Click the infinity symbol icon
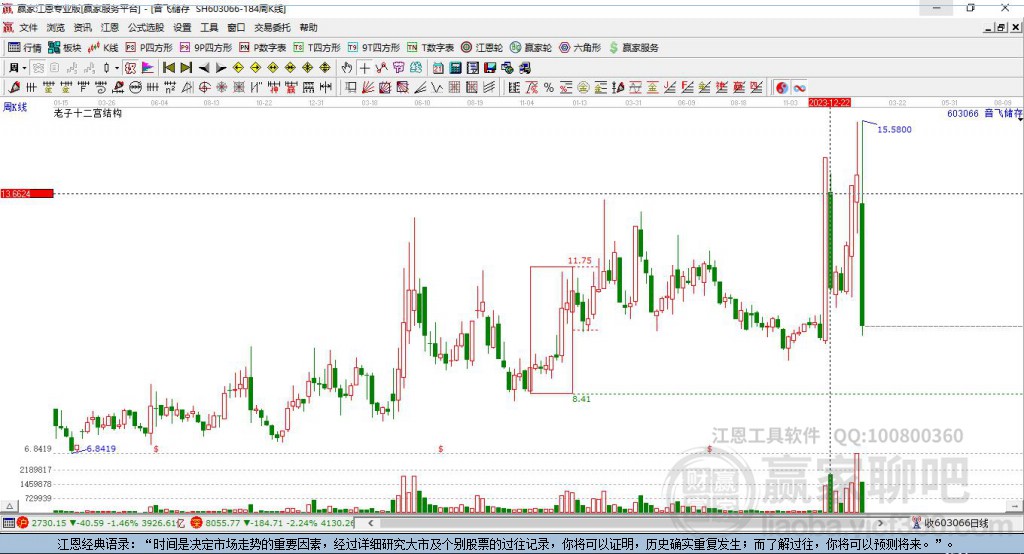The image size is (1024, 554). (x=799, y=88)
